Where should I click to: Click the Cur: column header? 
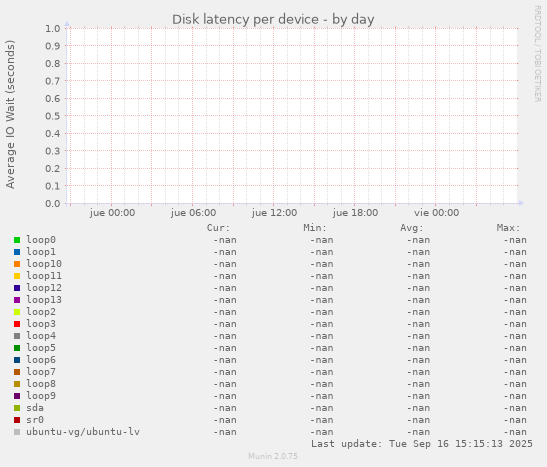coord(218,228)
